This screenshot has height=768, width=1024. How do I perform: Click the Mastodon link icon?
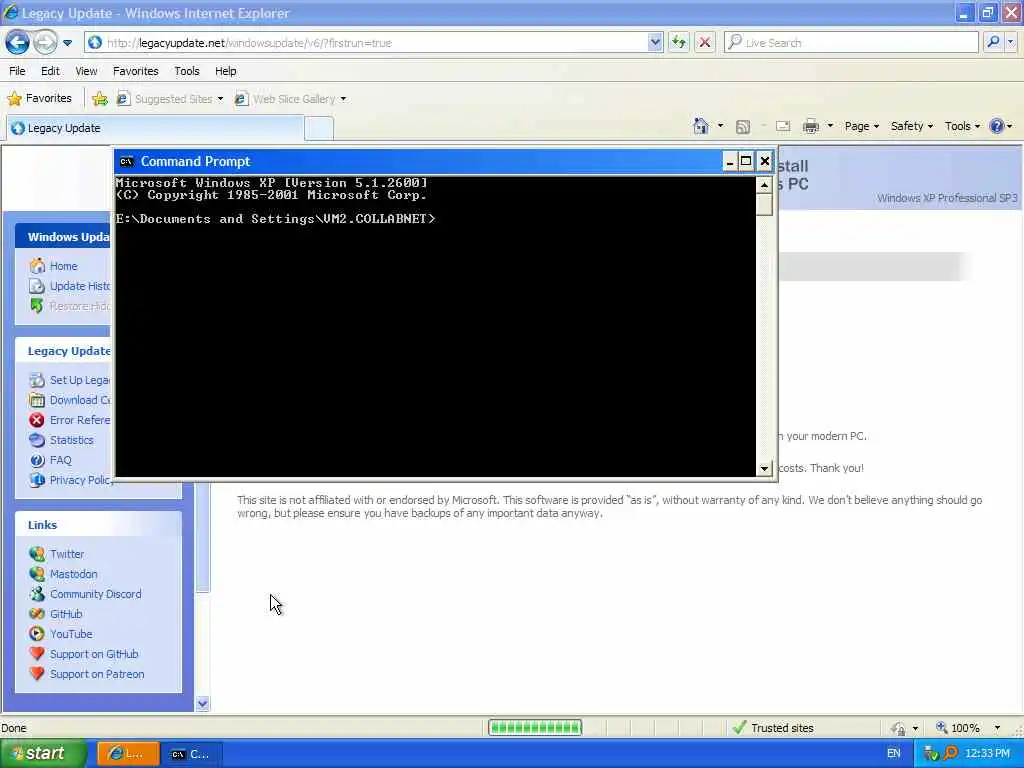coord(37,574)
